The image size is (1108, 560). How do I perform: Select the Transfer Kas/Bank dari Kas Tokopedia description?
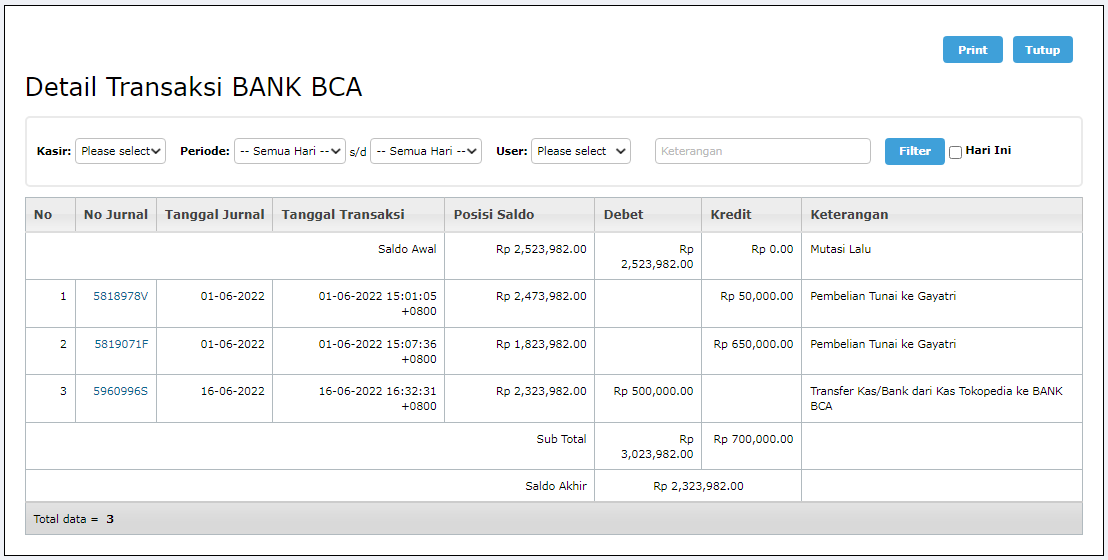tap(936, 399)
